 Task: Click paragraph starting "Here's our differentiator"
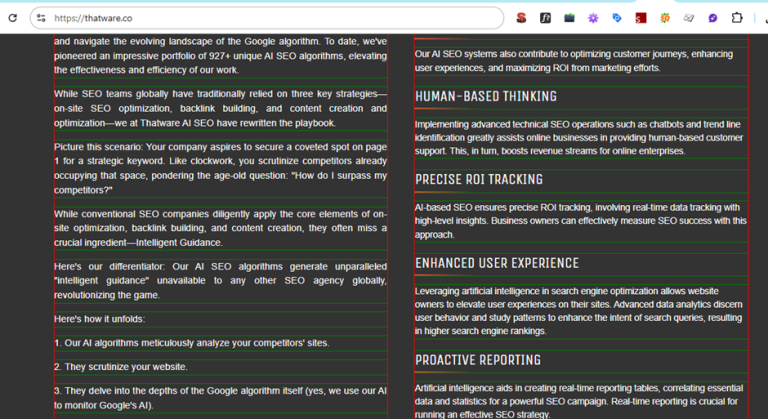pyautogui.click(x=220, y=281)
